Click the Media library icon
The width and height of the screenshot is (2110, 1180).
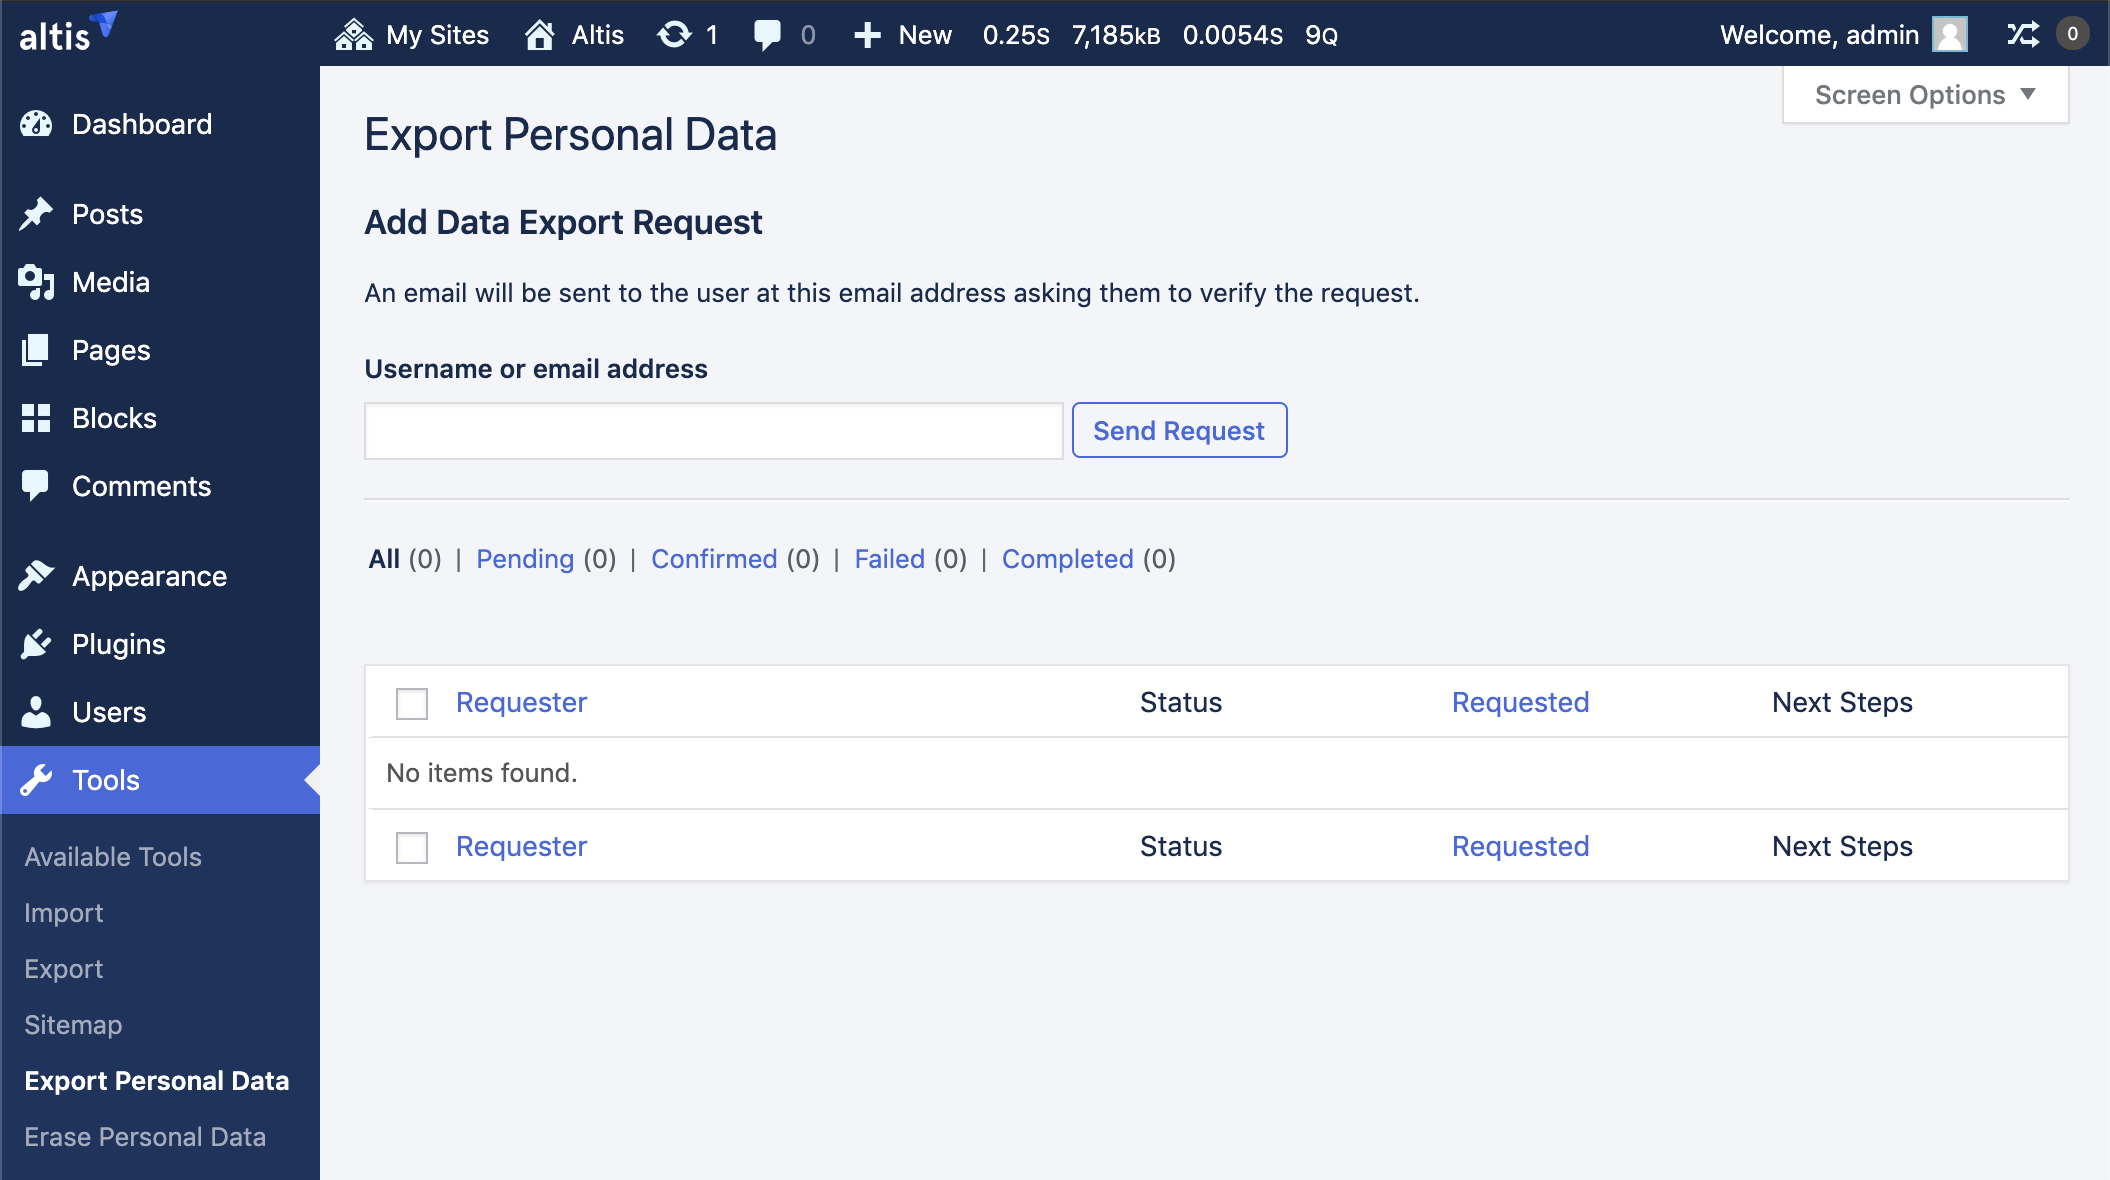point(36,282)
